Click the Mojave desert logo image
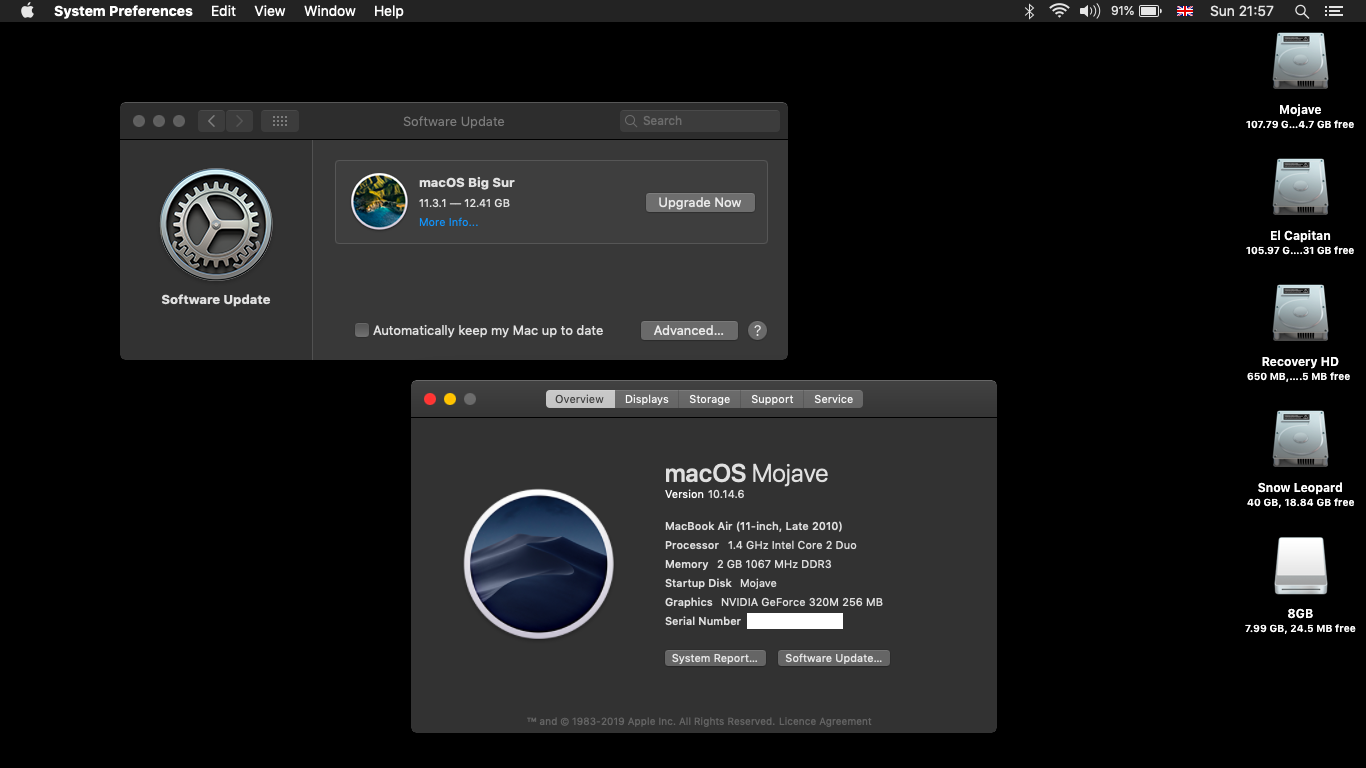The image size is (1366, 768). point(539,564)
